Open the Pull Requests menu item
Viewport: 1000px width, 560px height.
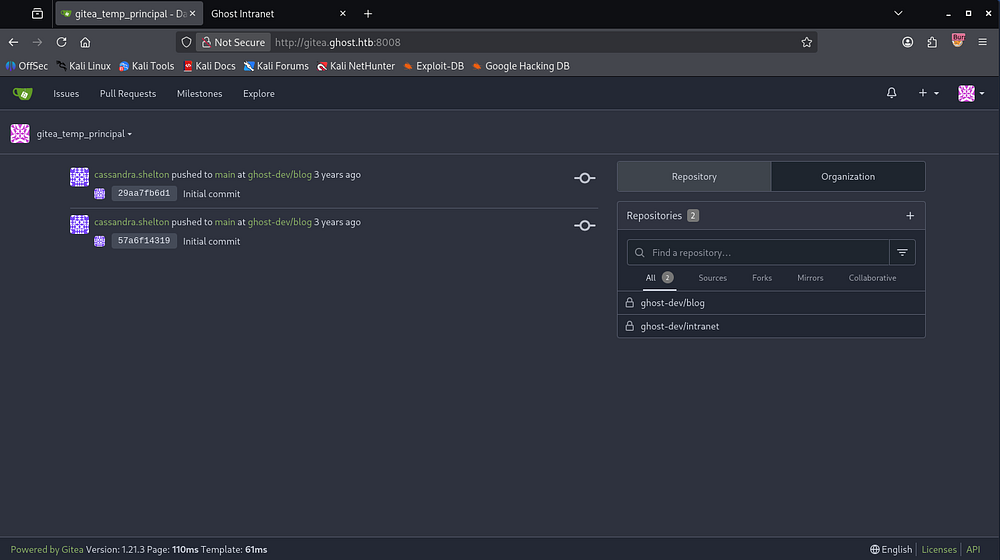(x=128, y=94)
